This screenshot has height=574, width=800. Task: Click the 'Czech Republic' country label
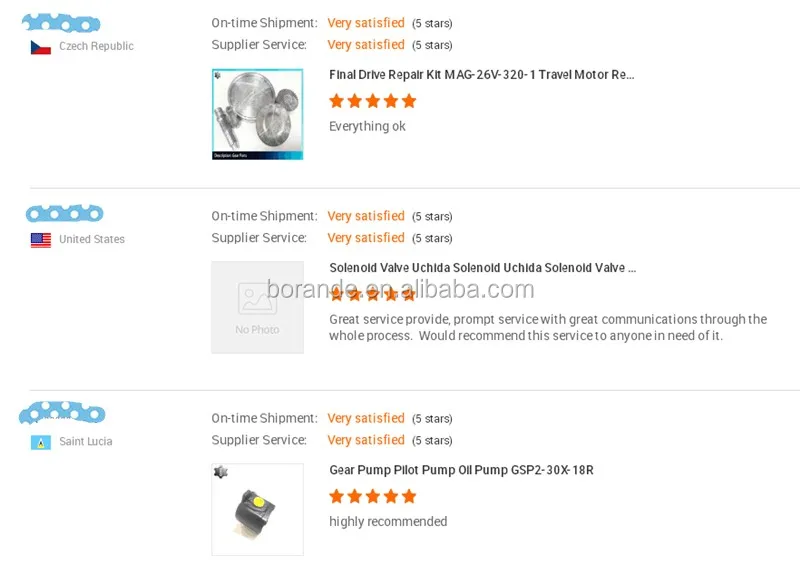coord(96,46)
